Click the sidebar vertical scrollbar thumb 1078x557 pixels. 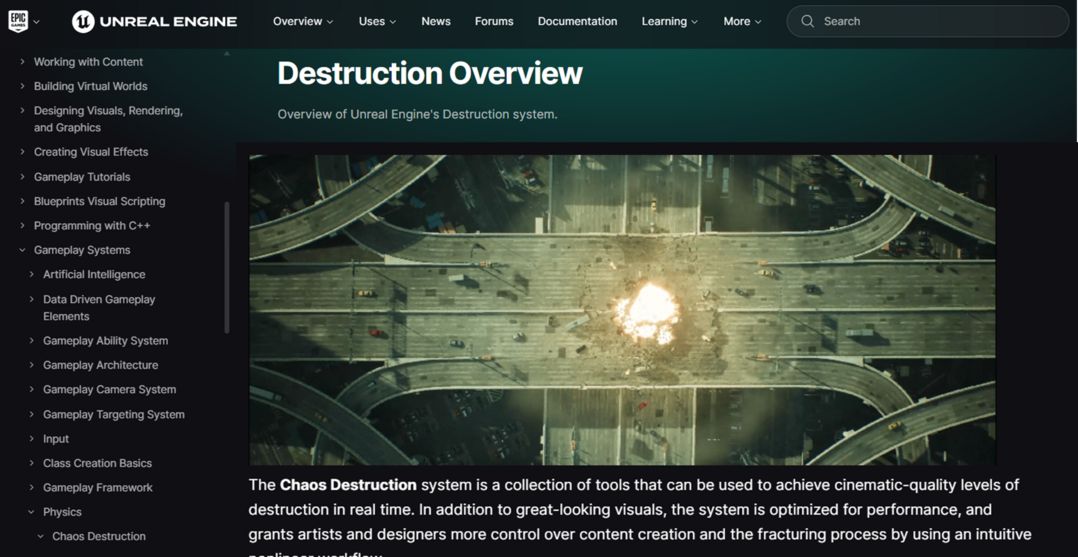[227, 268]
